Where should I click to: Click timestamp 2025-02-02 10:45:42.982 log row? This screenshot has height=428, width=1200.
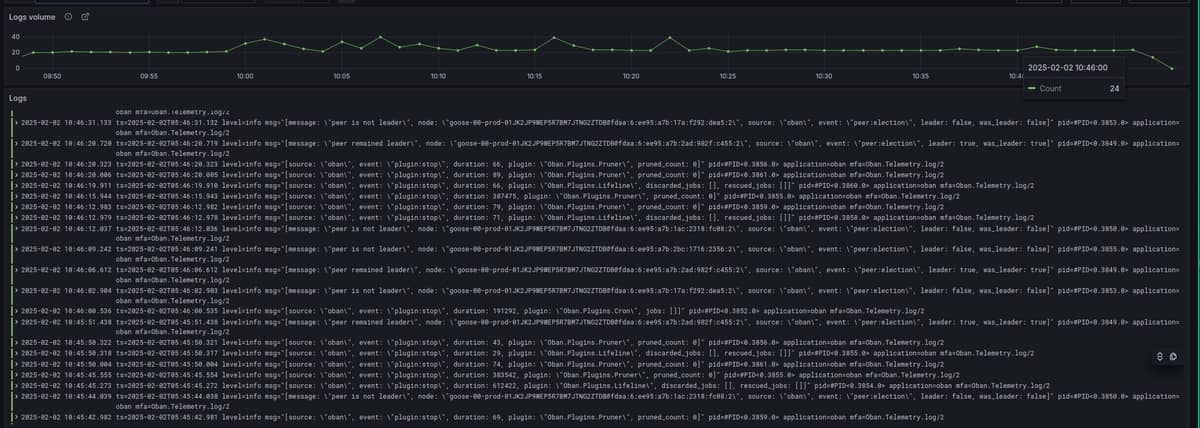tap(68, 416)
